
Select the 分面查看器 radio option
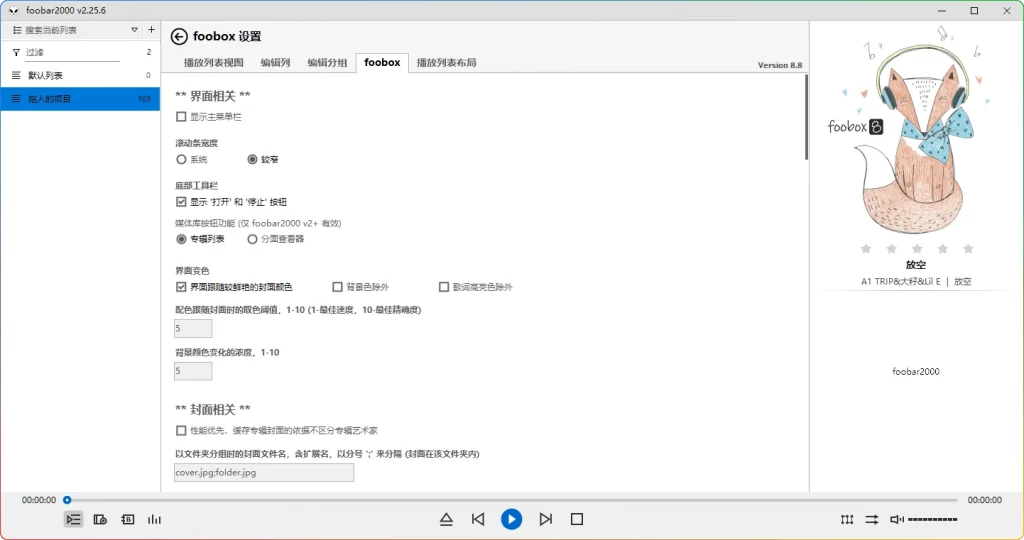click(x=252, y=239)
